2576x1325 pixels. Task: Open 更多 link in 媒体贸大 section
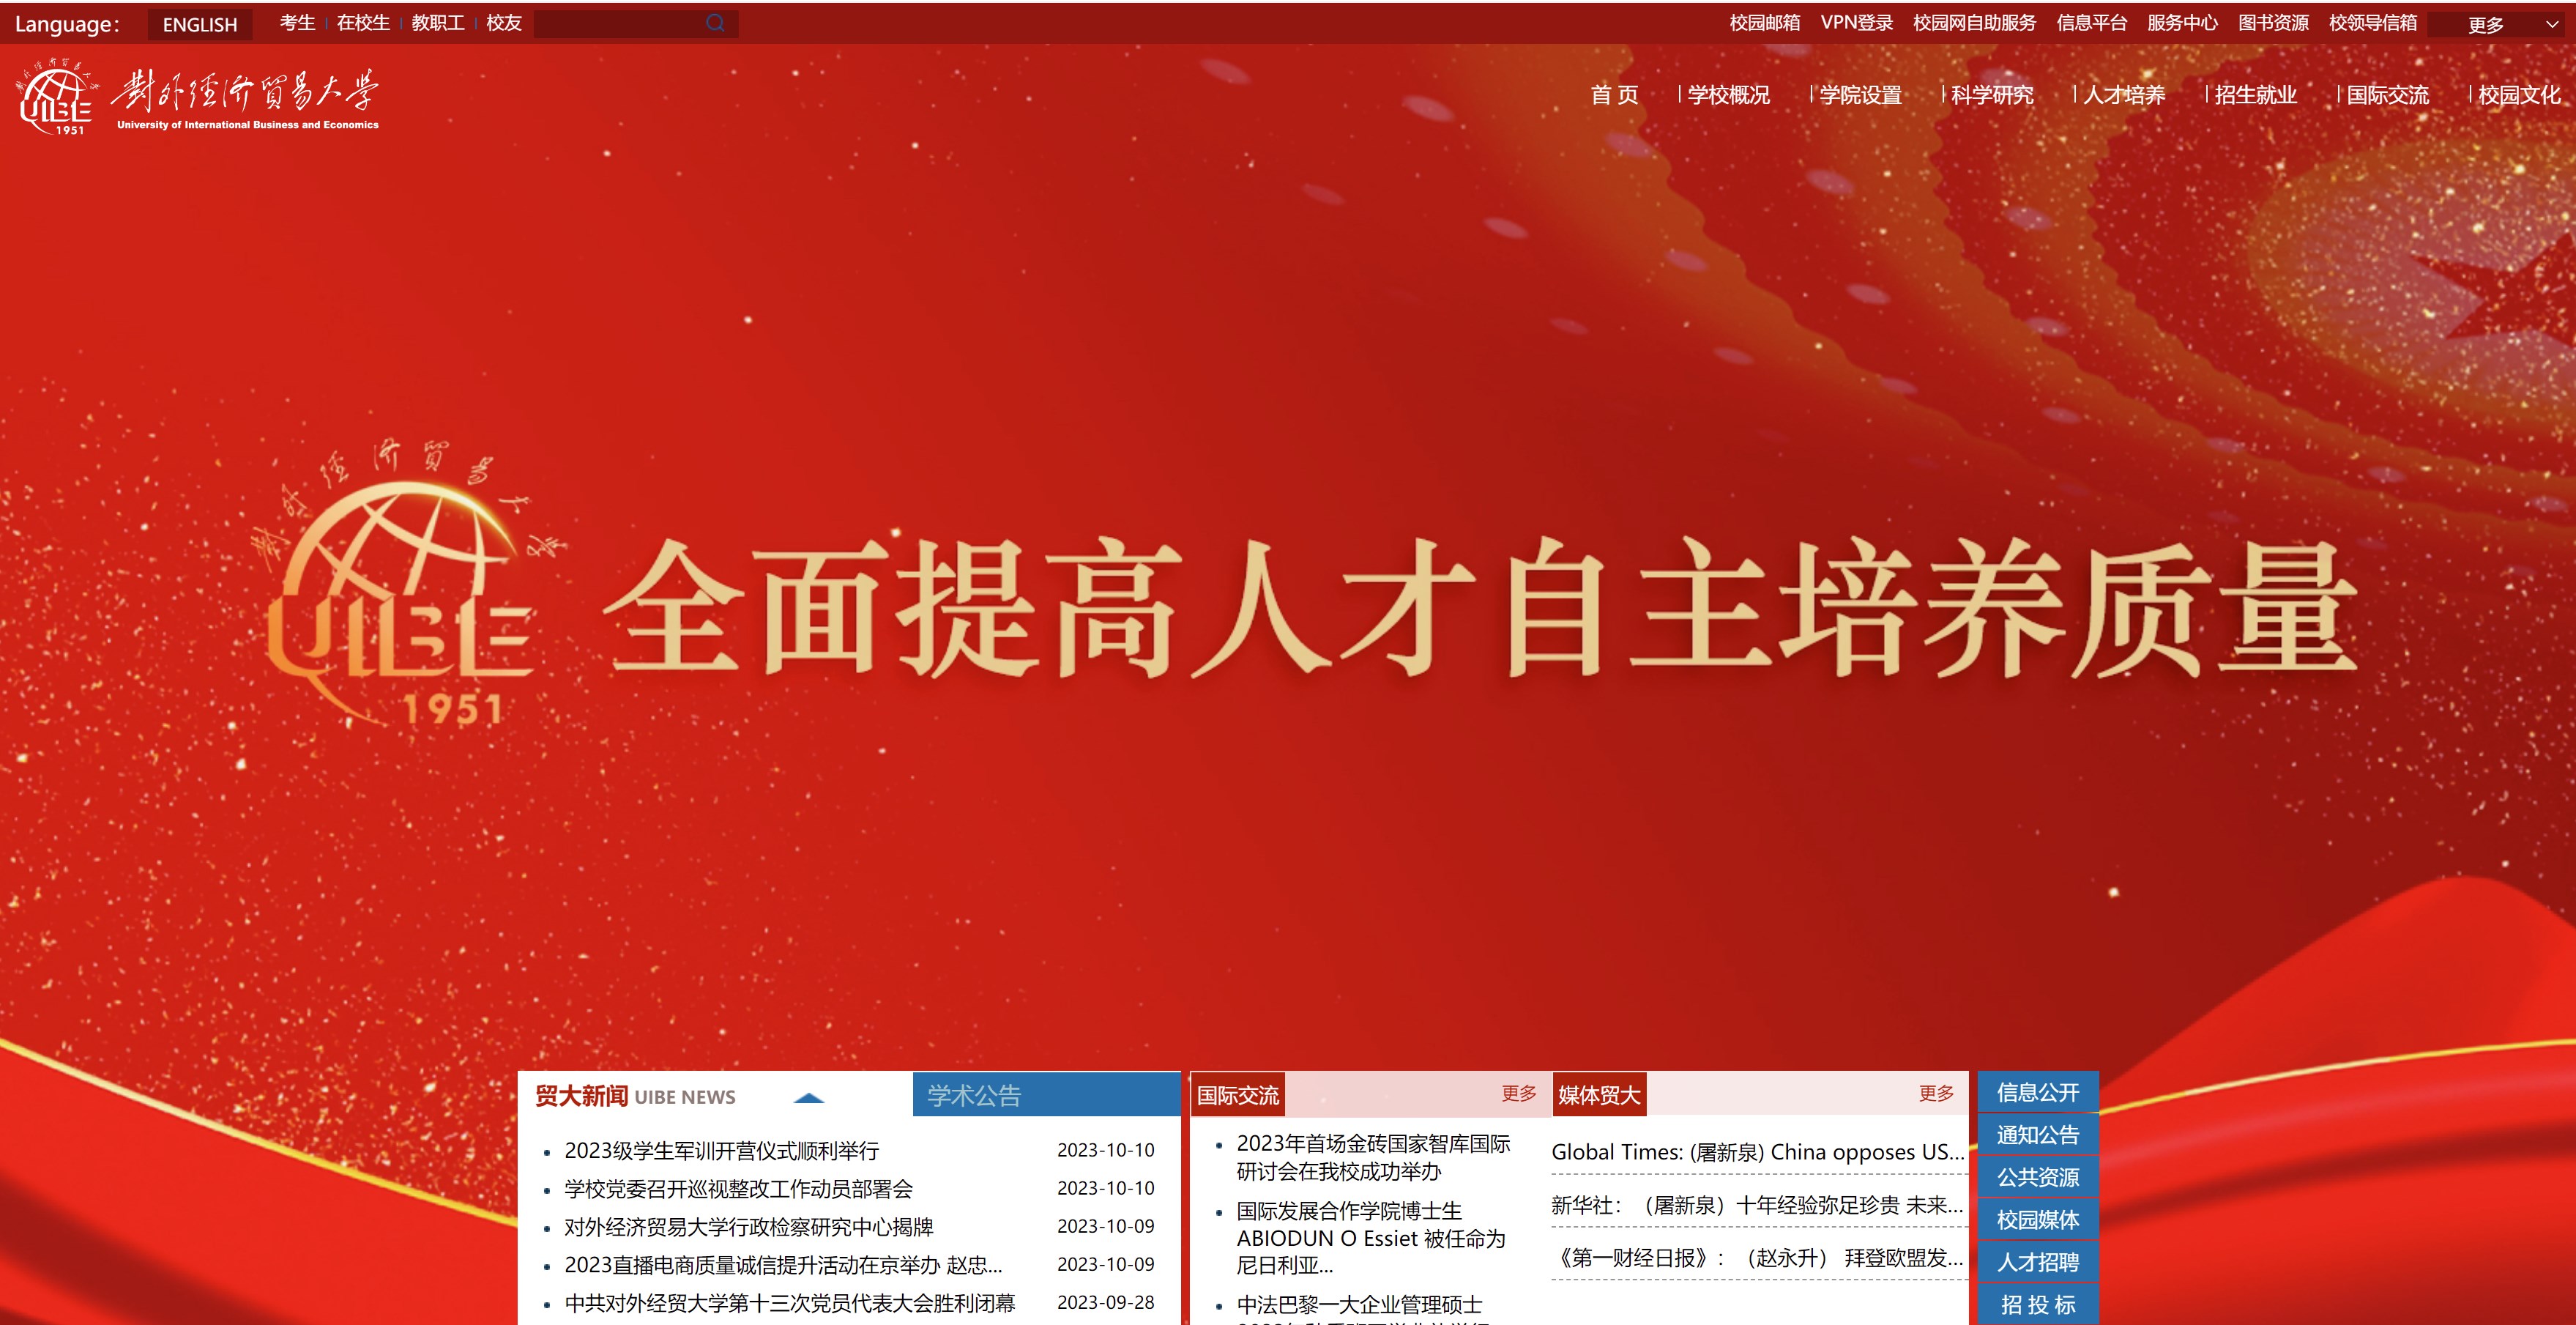1935,1093
